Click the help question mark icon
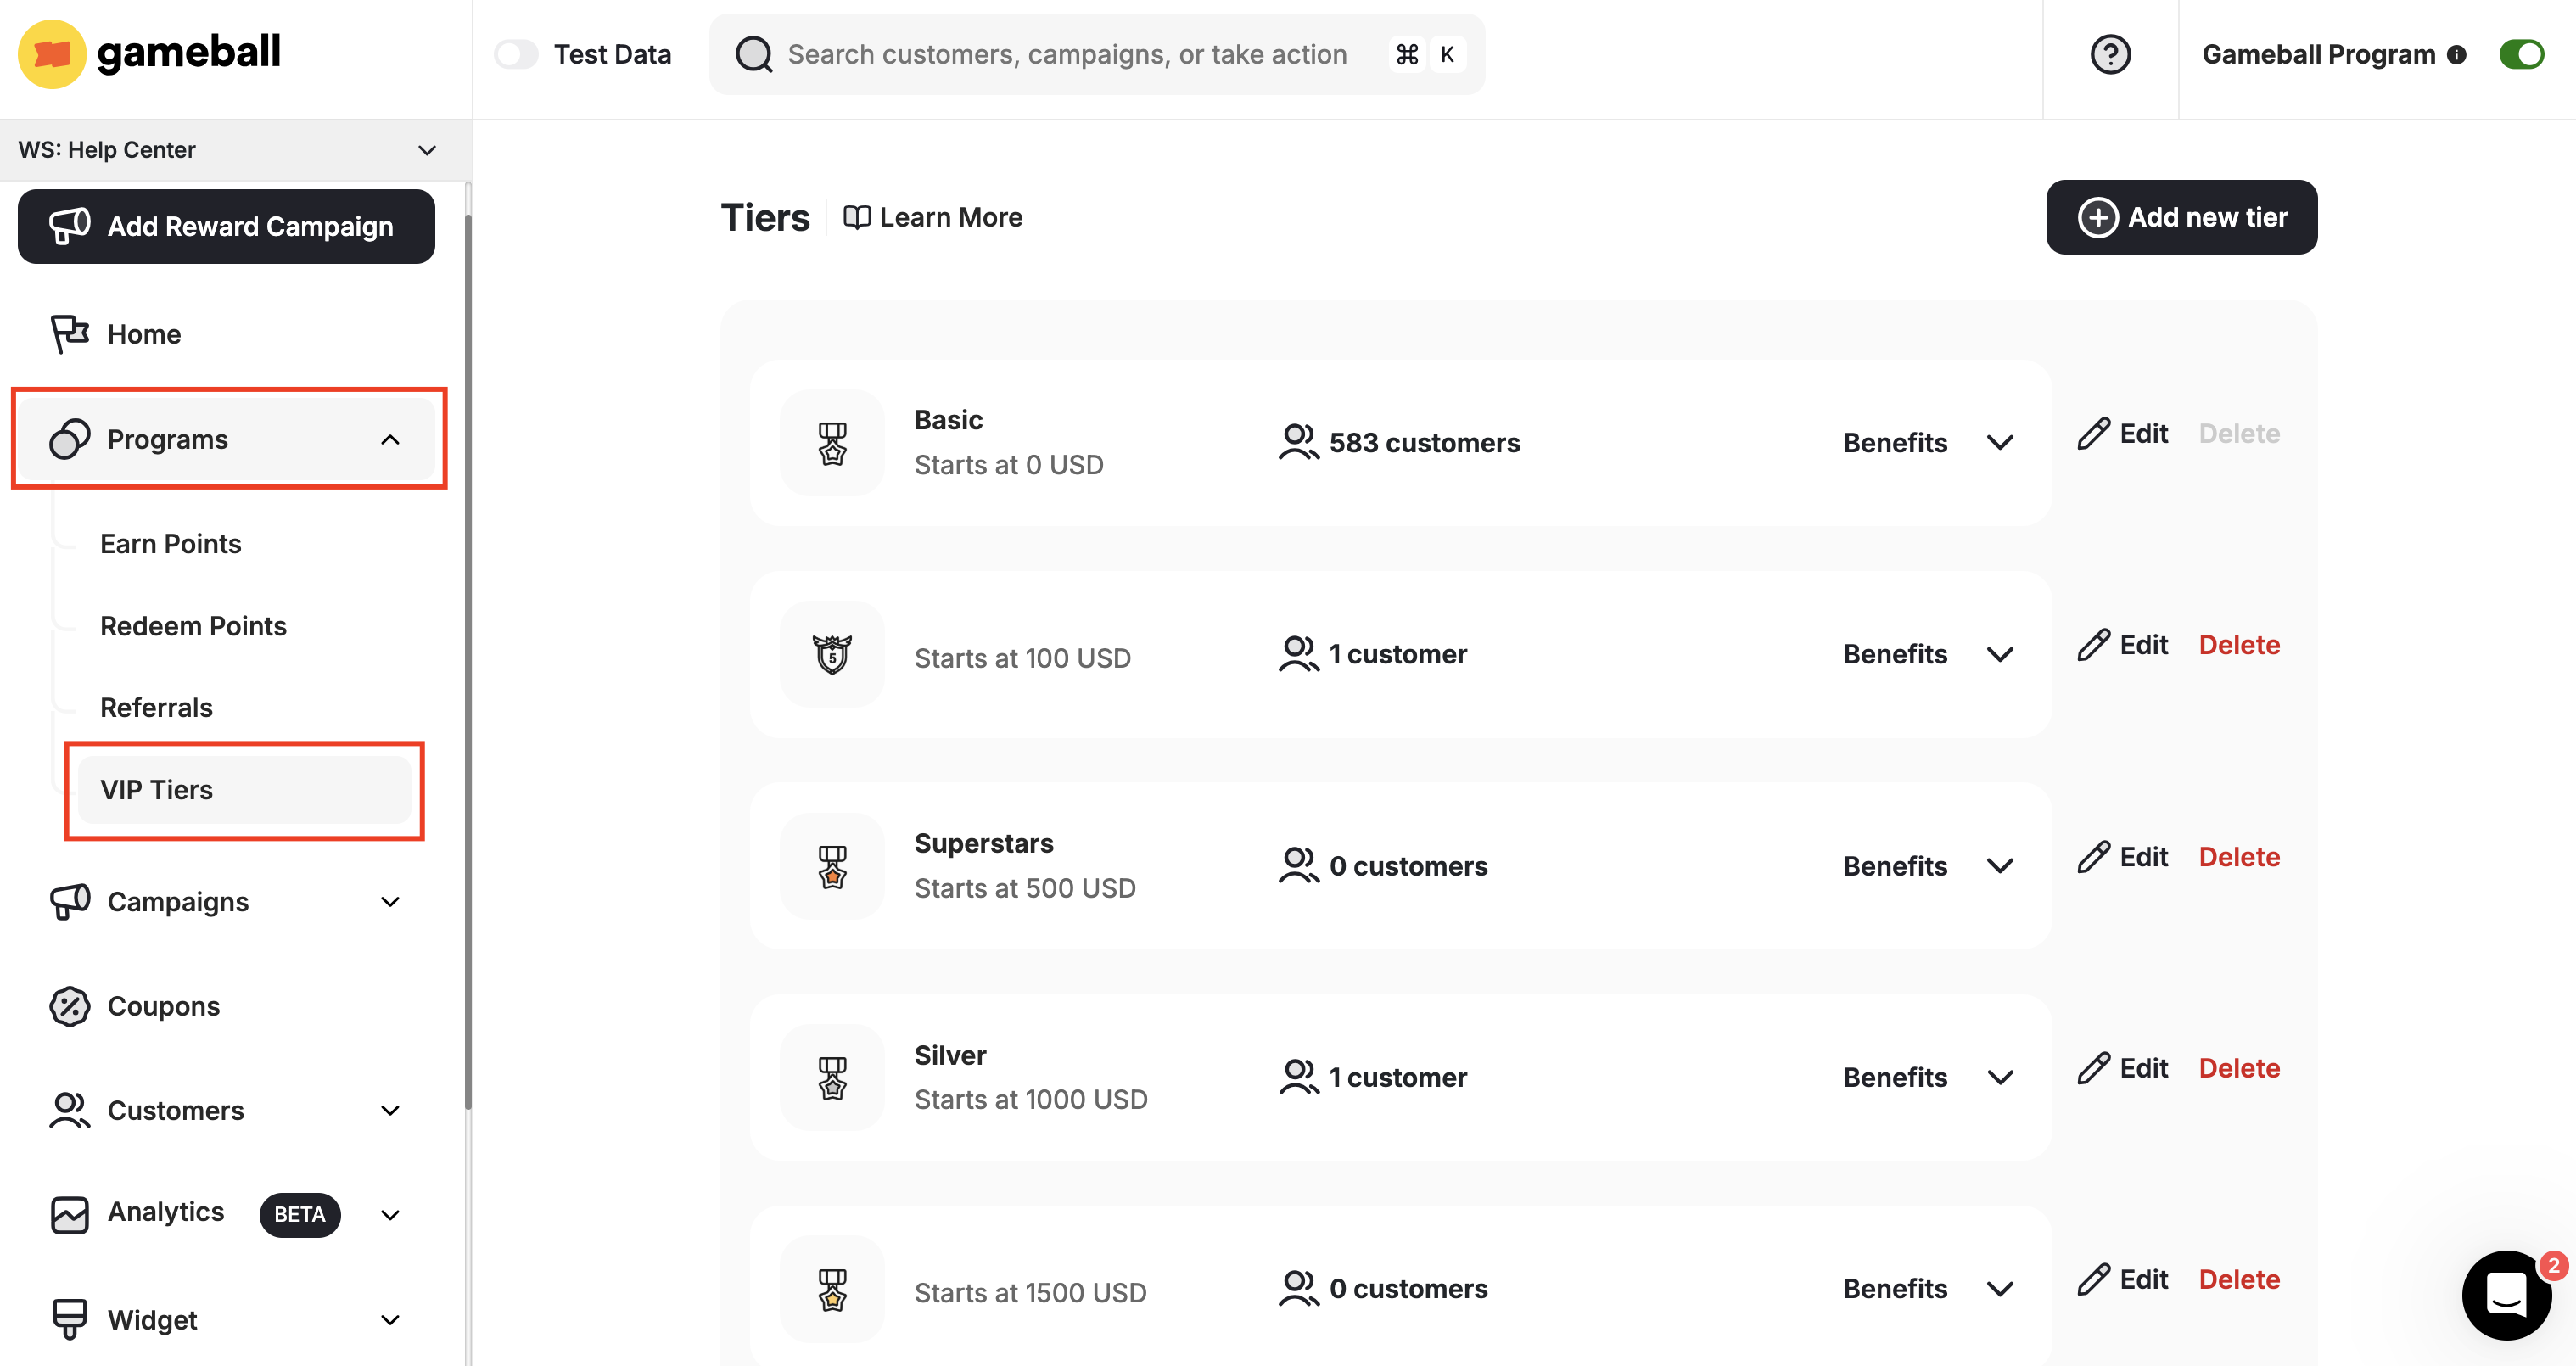The image size is (2576, 1366). click(x=2110, y=54)
